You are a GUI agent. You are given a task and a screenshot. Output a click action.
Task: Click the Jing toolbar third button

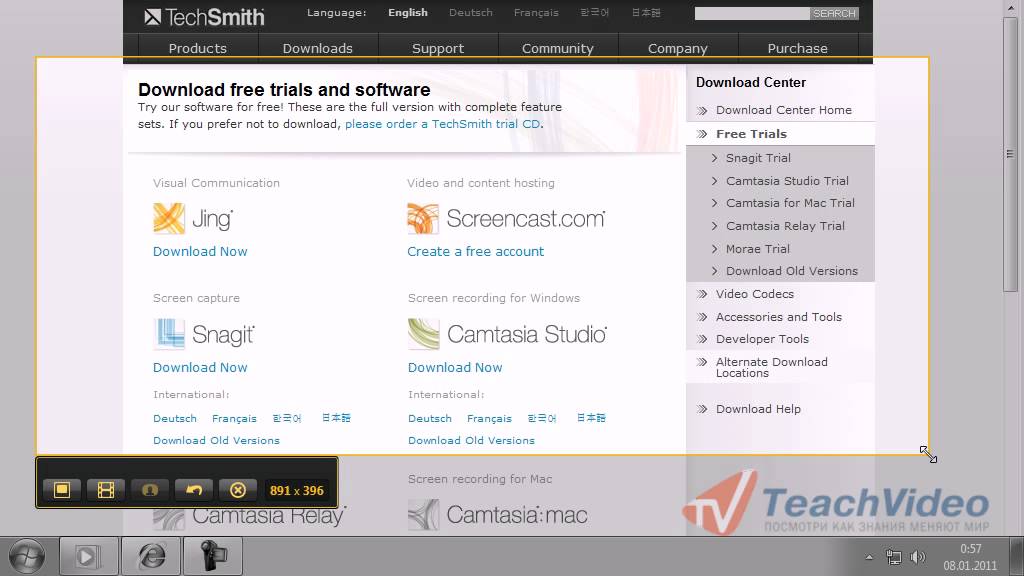pos(150,490)
